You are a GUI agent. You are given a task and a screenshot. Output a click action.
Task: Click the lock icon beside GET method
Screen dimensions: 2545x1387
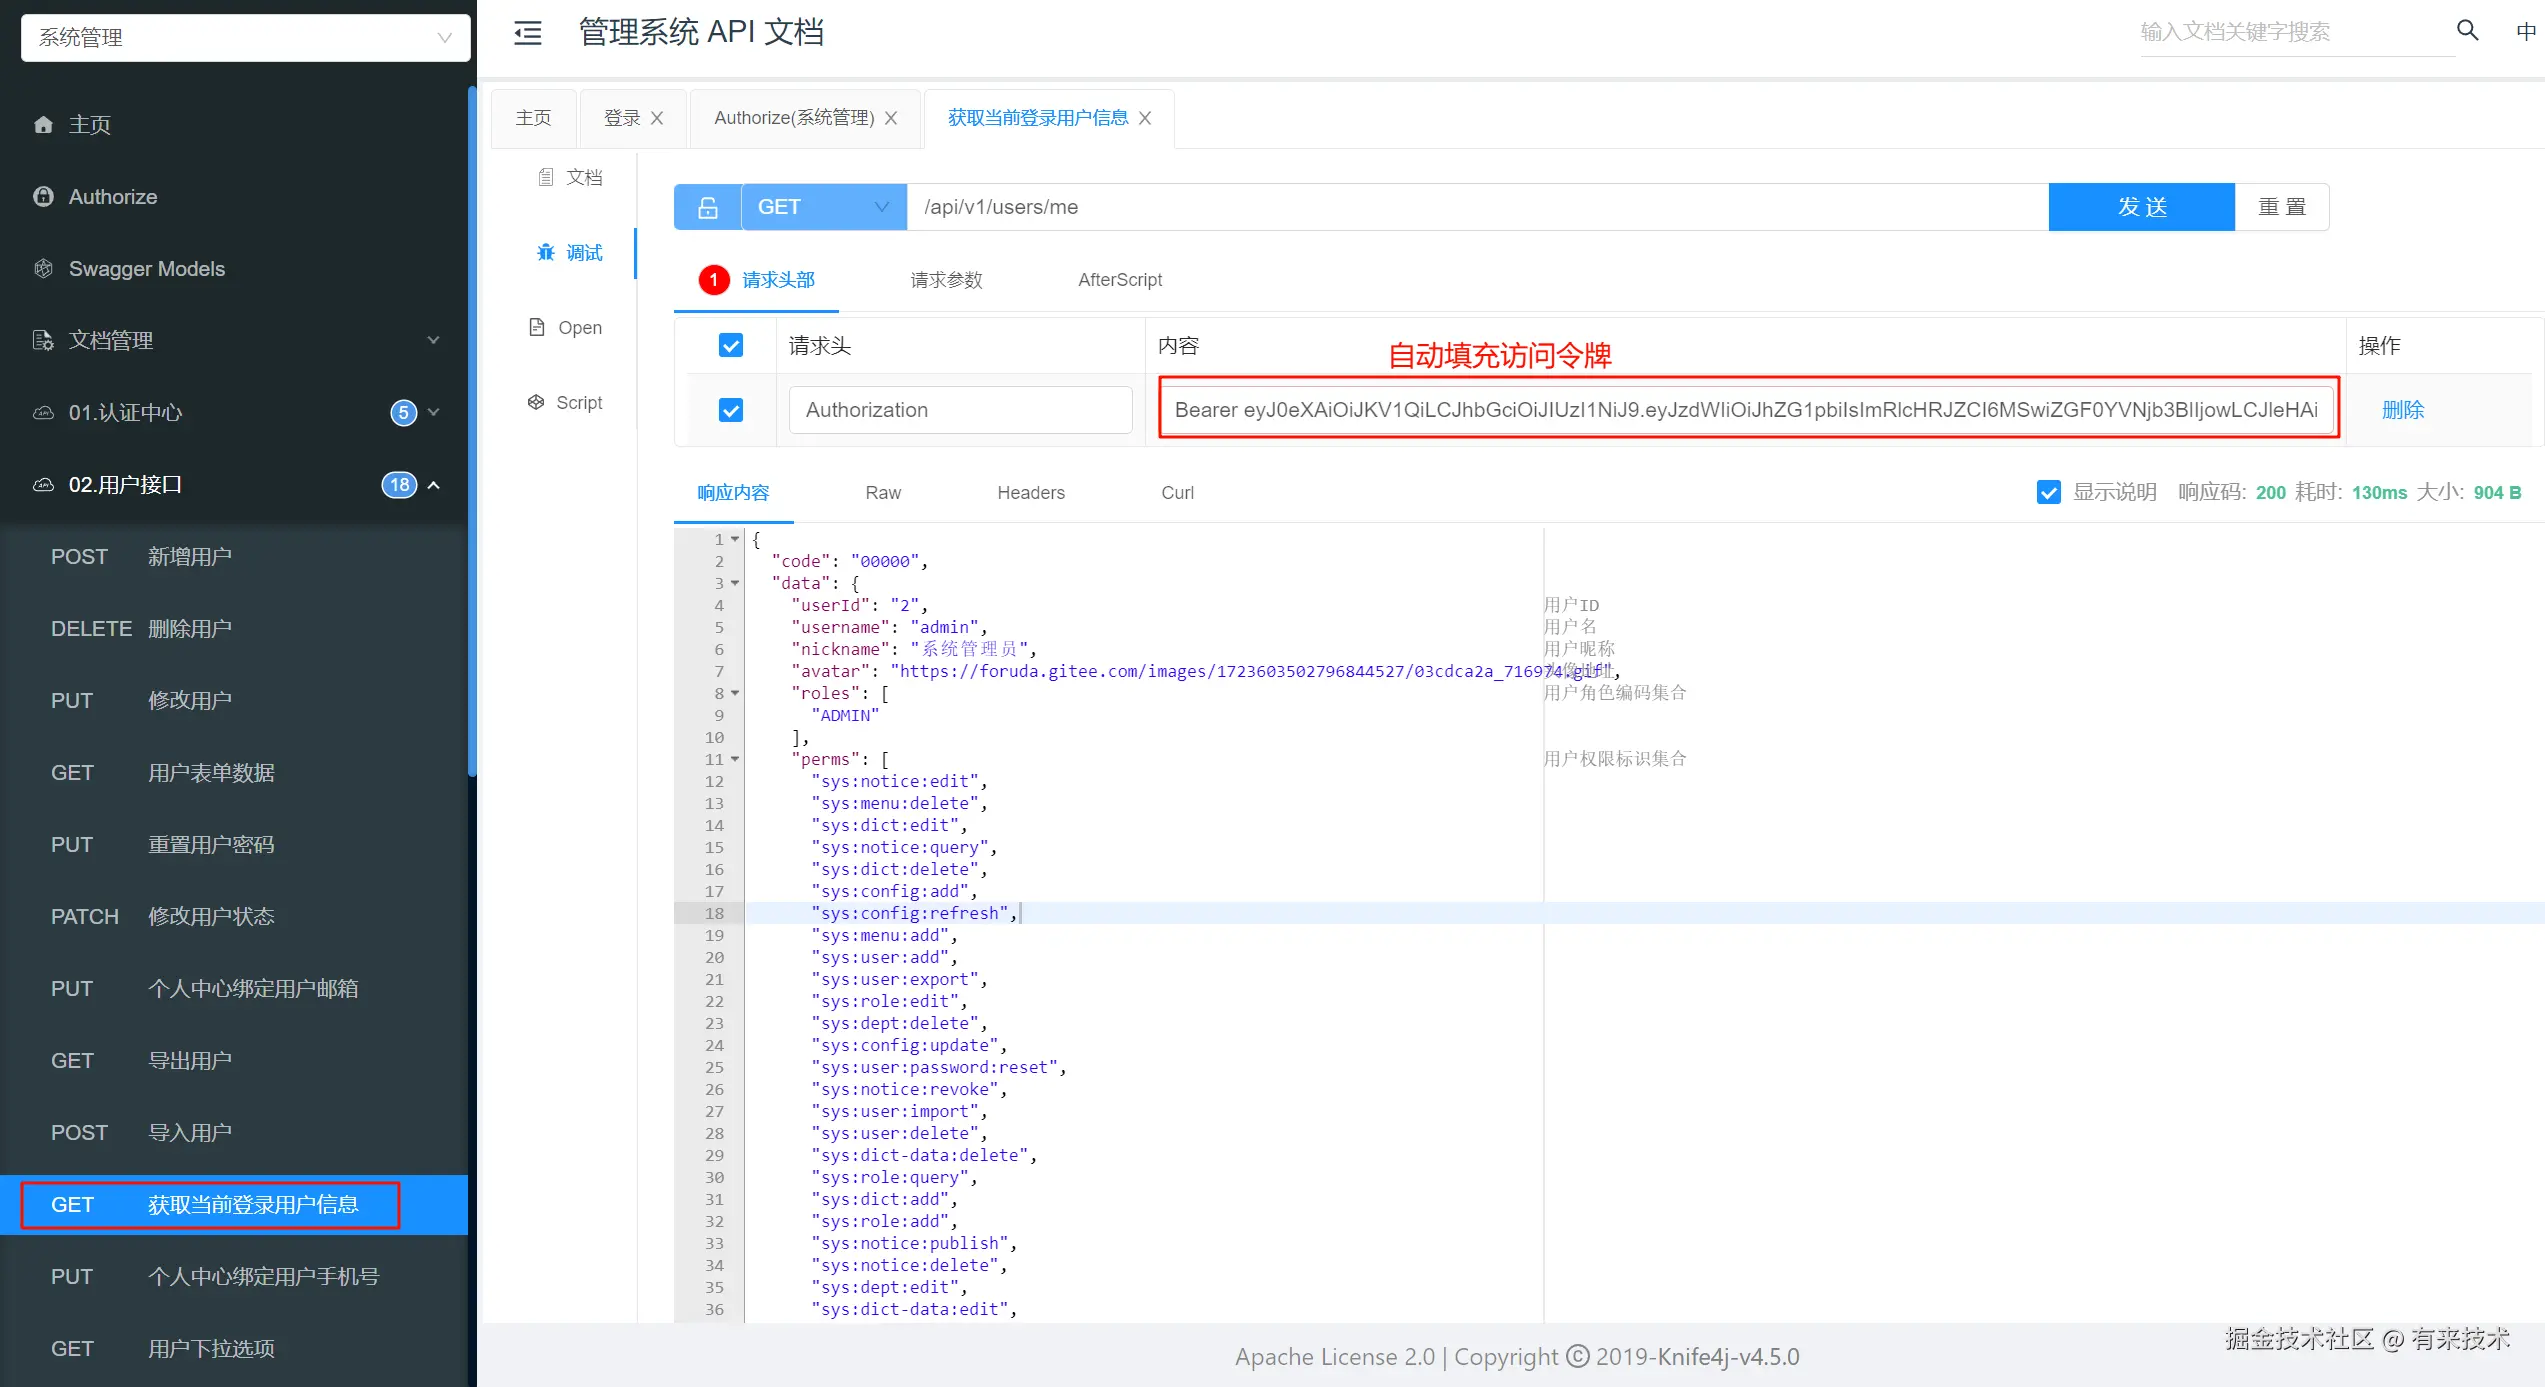click(x=708, y=207)
